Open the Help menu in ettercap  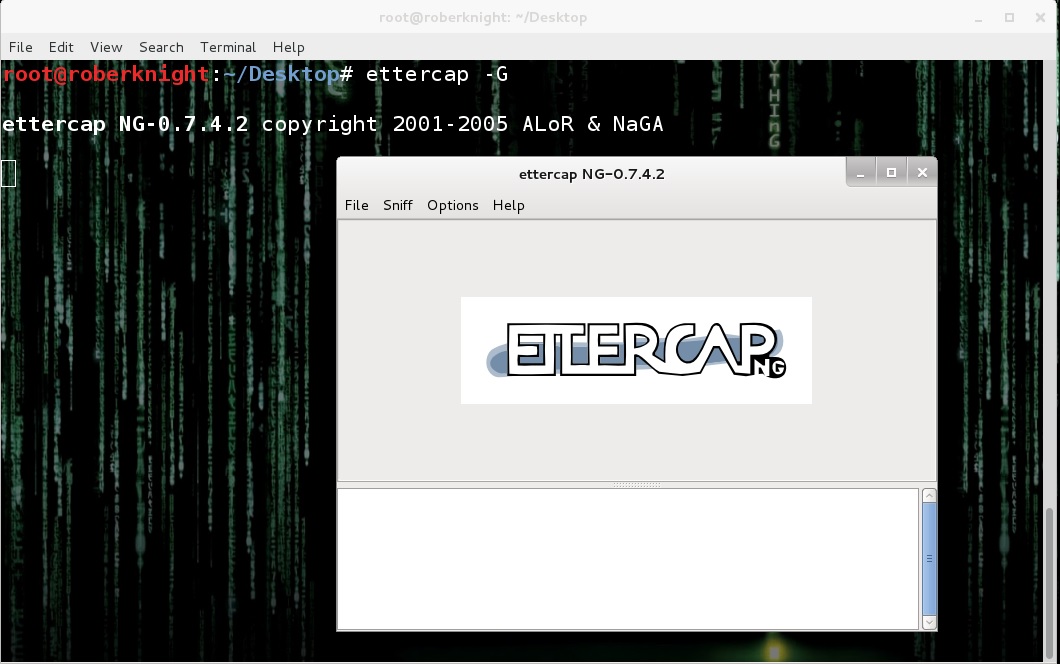pyautogui.click(x=508, y=205)
